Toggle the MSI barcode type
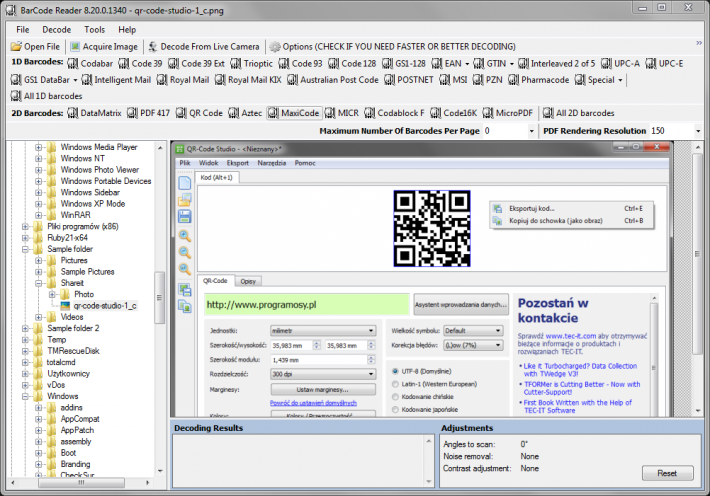Image resolution: width=710 pixels, height=496 pixels. [454, 80]
